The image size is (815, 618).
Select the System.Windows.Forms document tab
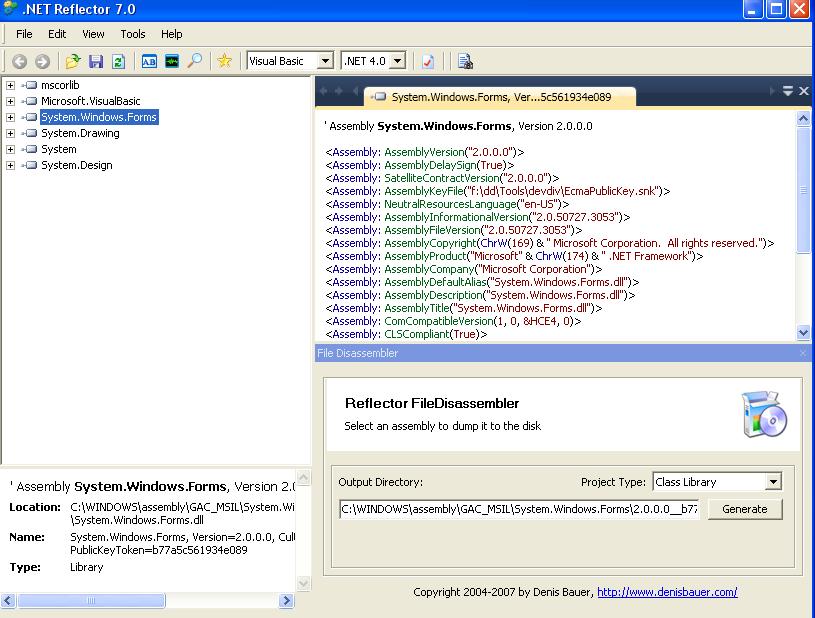pyautogui.click(x=499, y=97)
